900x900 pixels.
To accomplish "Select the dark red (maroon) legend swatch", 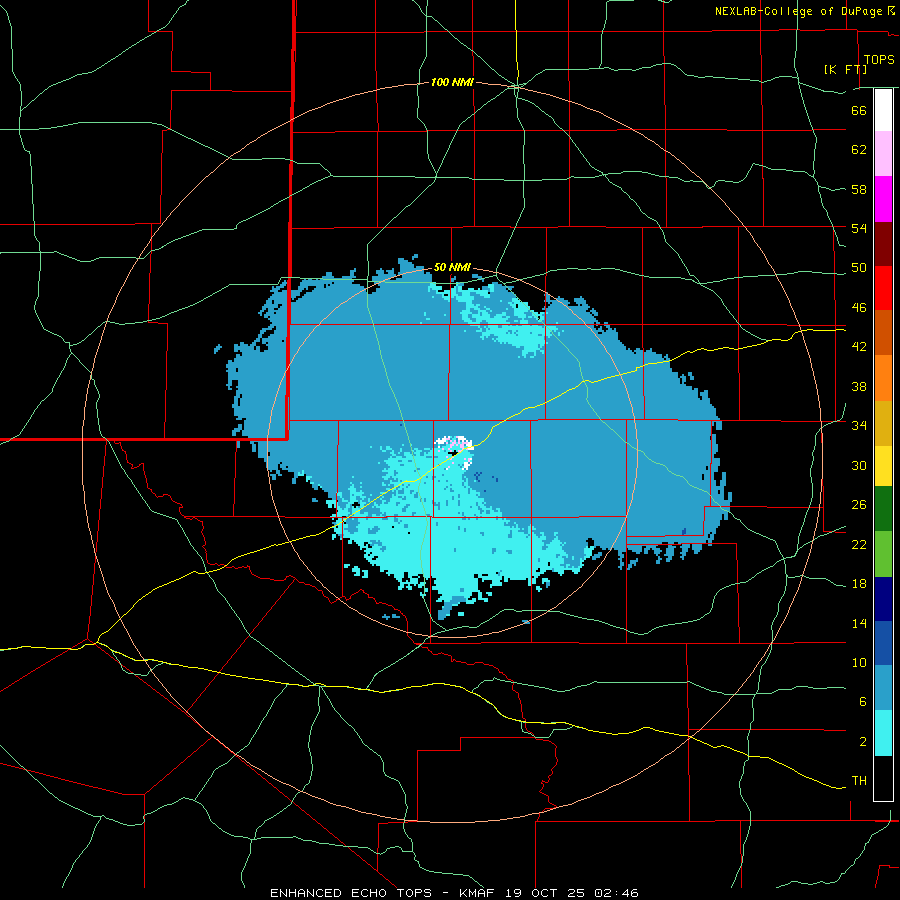I will [x=883, y=244].
